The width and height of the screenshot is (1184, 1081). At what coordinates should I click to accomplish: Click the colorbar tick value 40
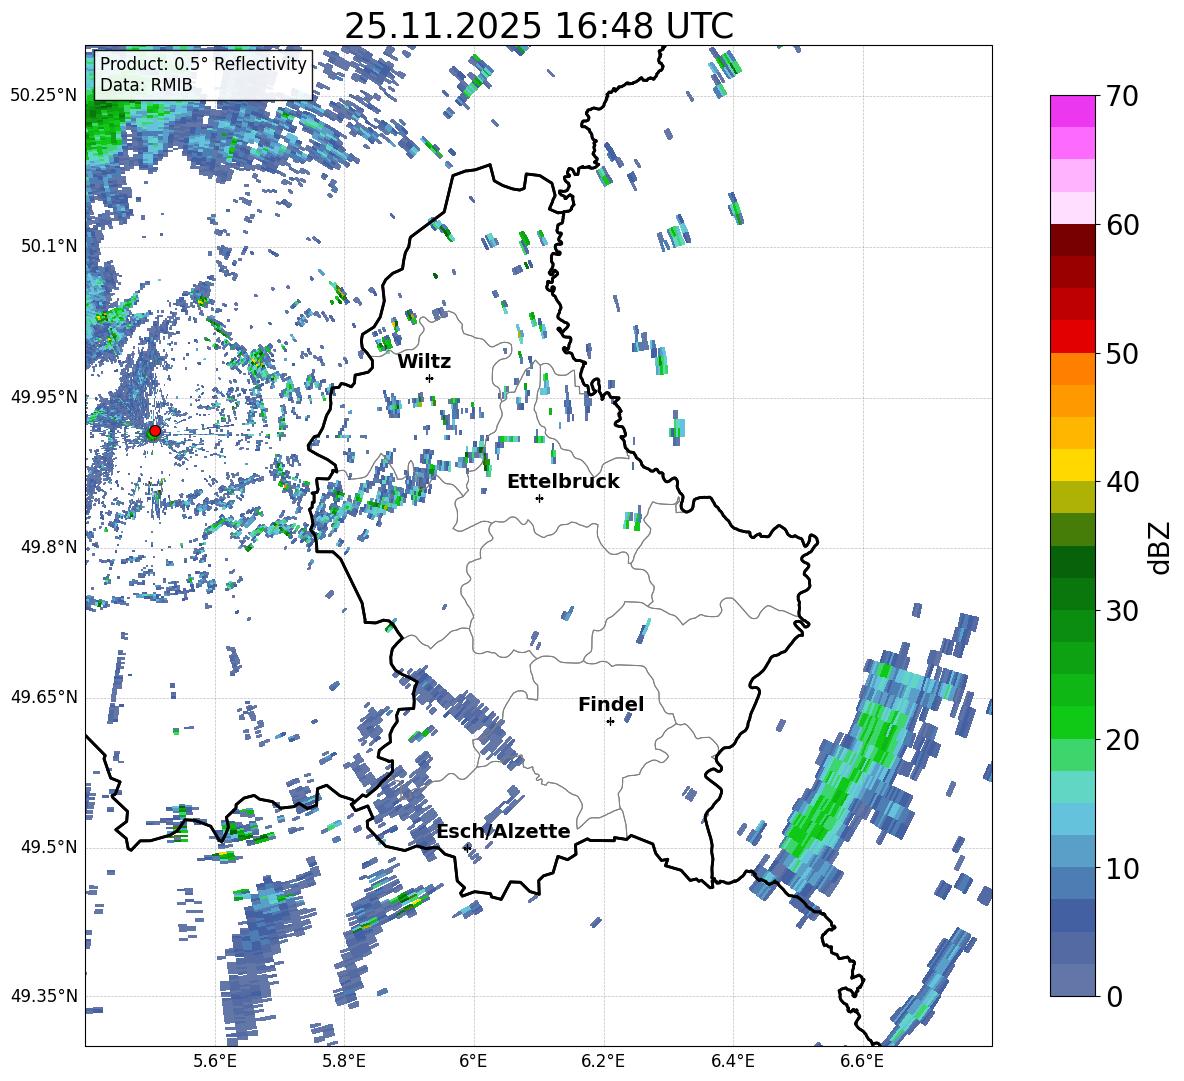(1121, 482)
